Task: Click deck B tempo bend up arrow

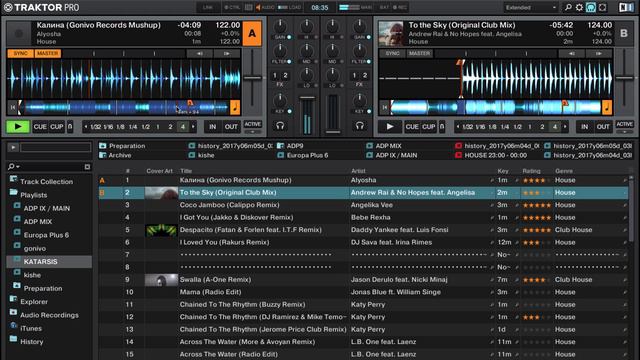Action: click(598, 53)
